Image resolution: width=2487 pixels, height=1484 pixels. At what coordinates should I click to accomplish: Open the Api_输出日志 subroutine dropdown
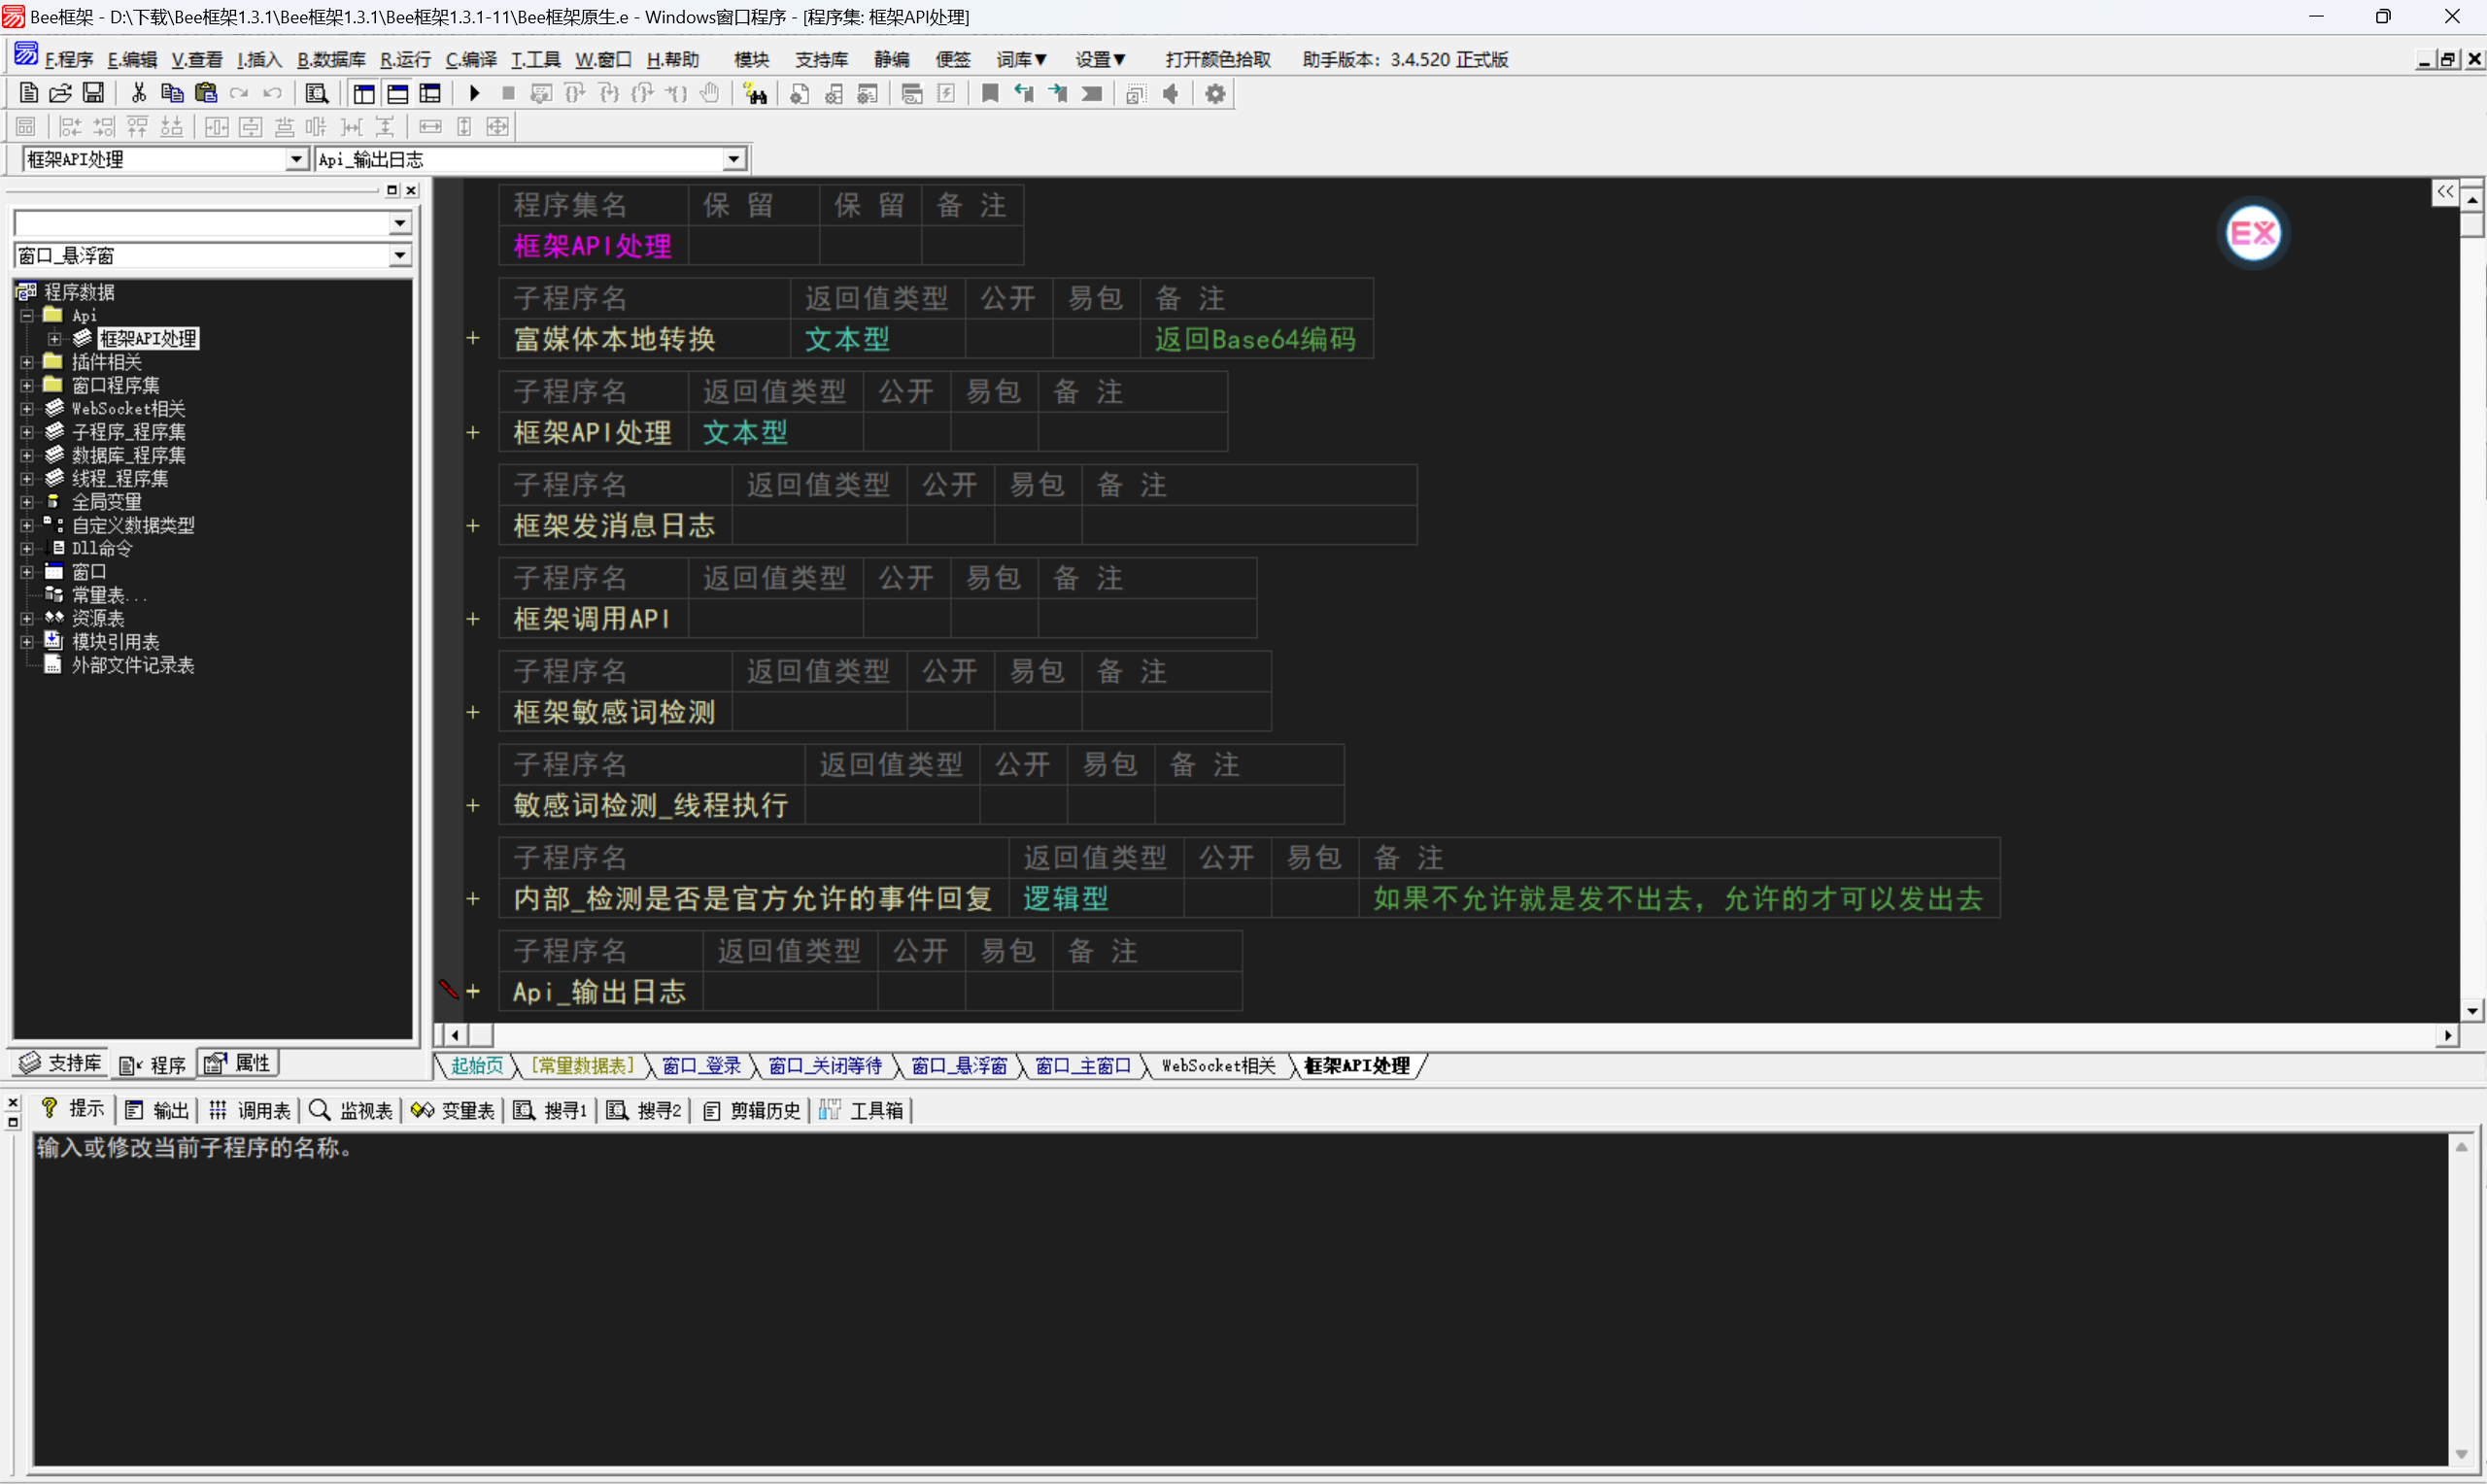(734, 159)
